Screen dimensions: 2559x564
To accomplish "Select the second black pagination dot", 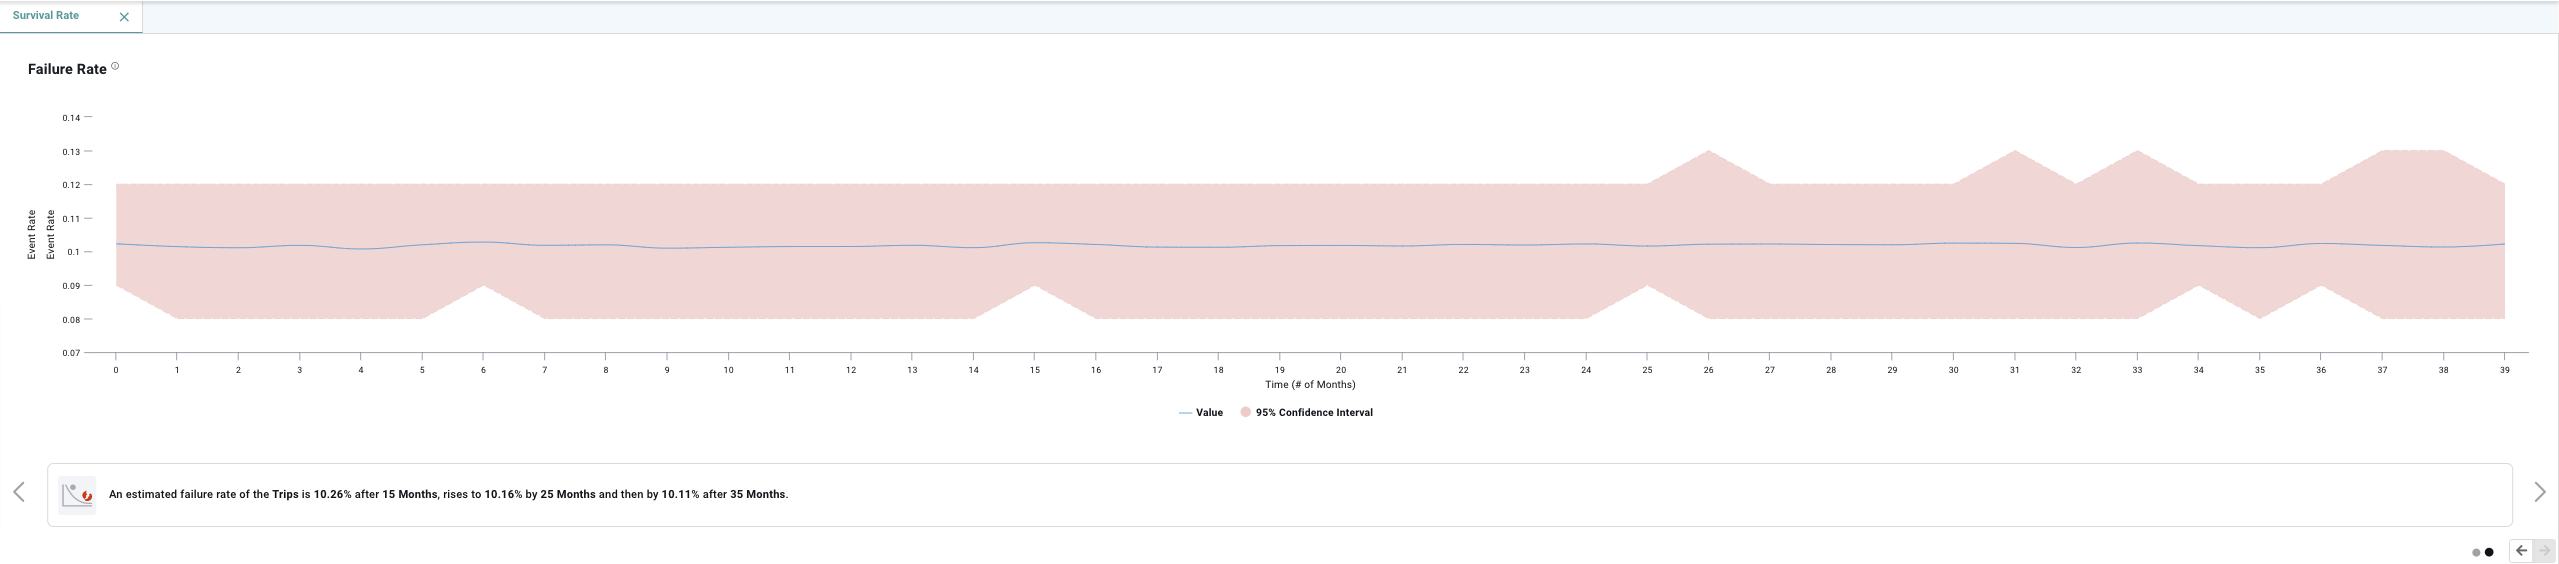I will (2489, 552).
